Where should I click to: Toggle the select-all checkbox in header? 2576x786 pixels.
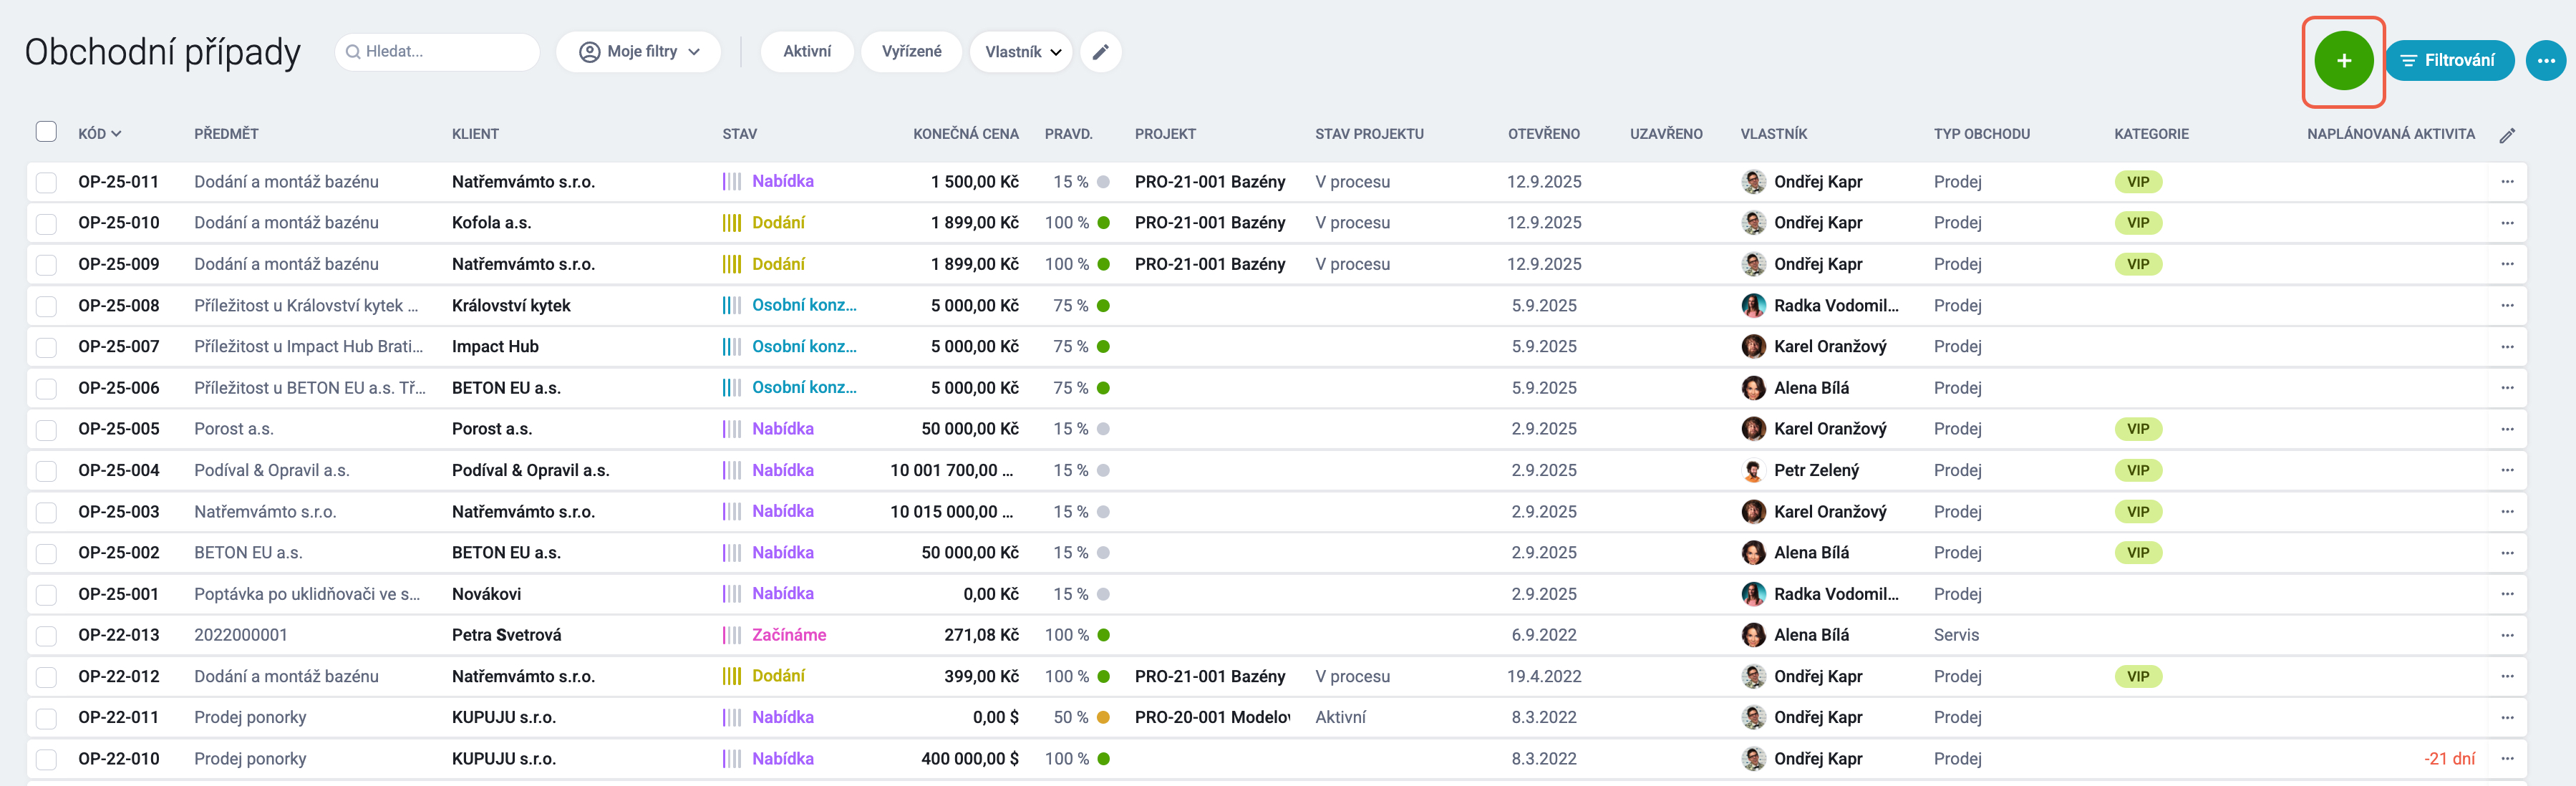pyautogui.click(x=46, y=132)
